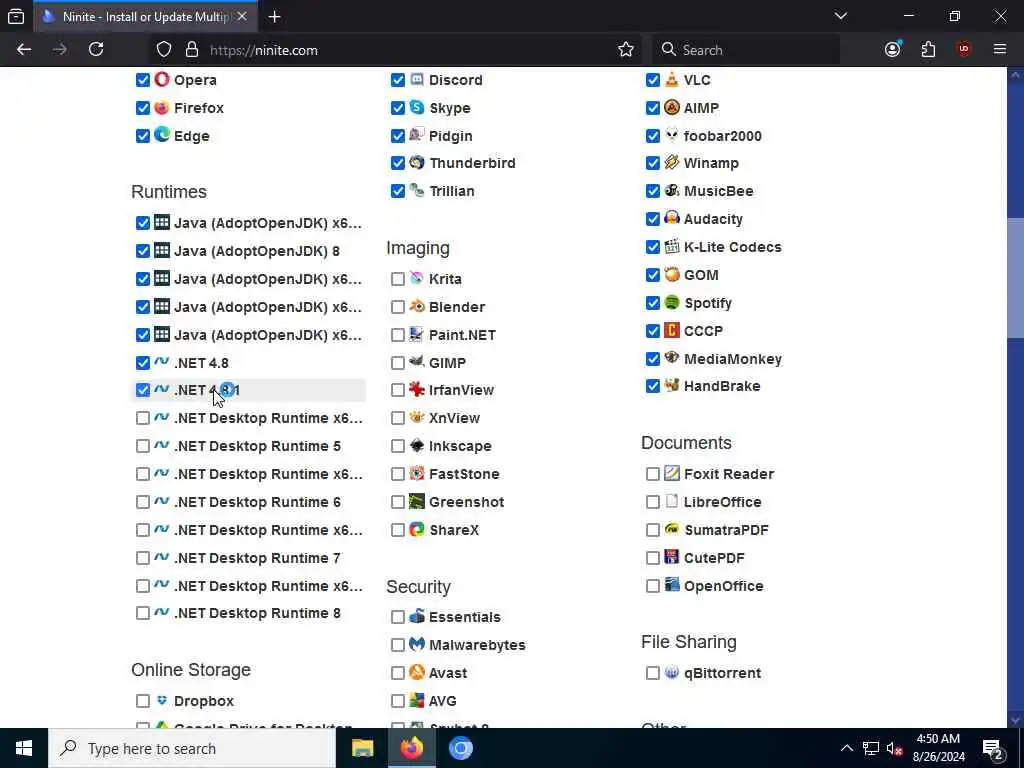Click the GIMP icon
Screen dimensions: 1024x768
point(417,362)
